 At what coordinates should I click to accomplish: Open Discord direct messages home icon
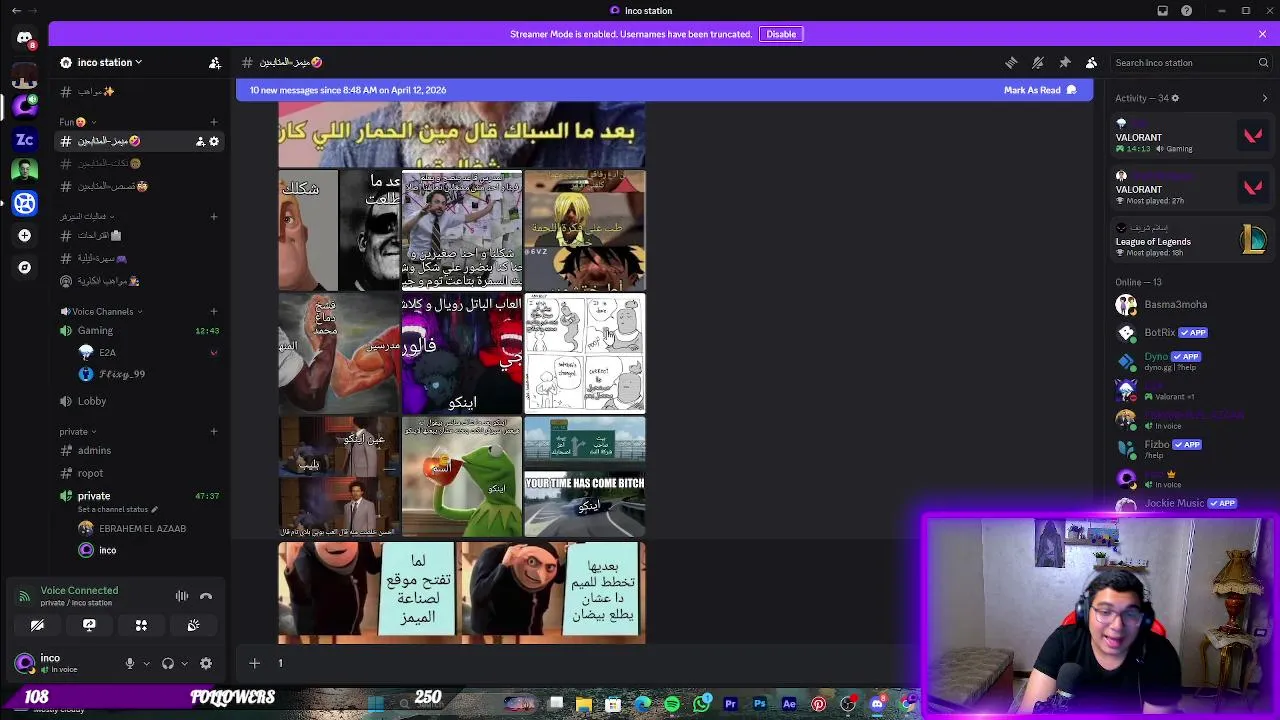(x=25, y=39)
